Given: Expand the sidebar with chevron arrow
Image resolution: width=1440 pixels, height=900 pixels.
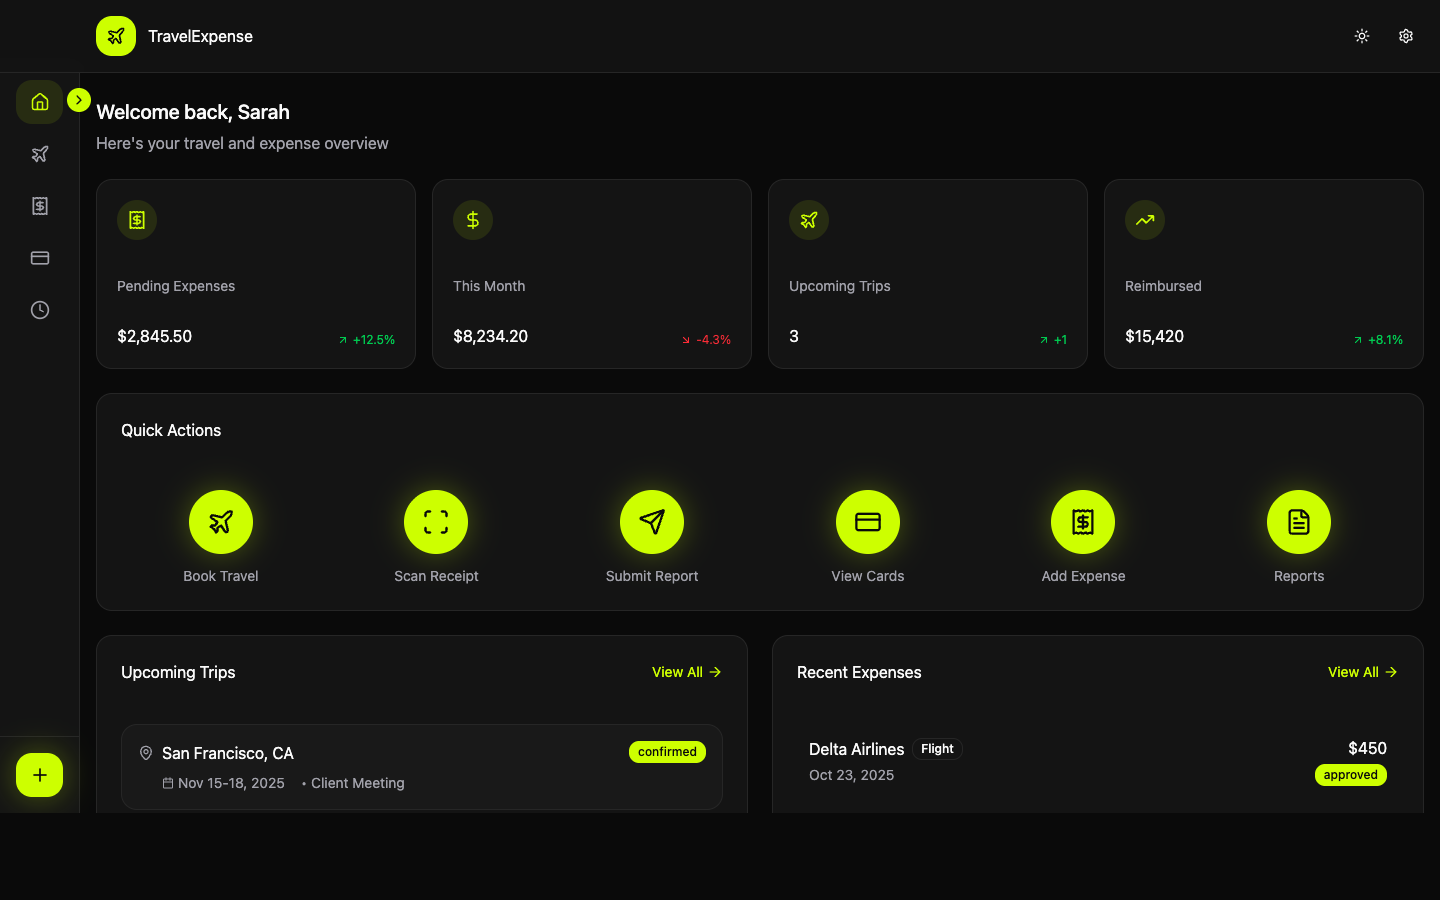Looking at the screenshot, I should click(79, 100).
